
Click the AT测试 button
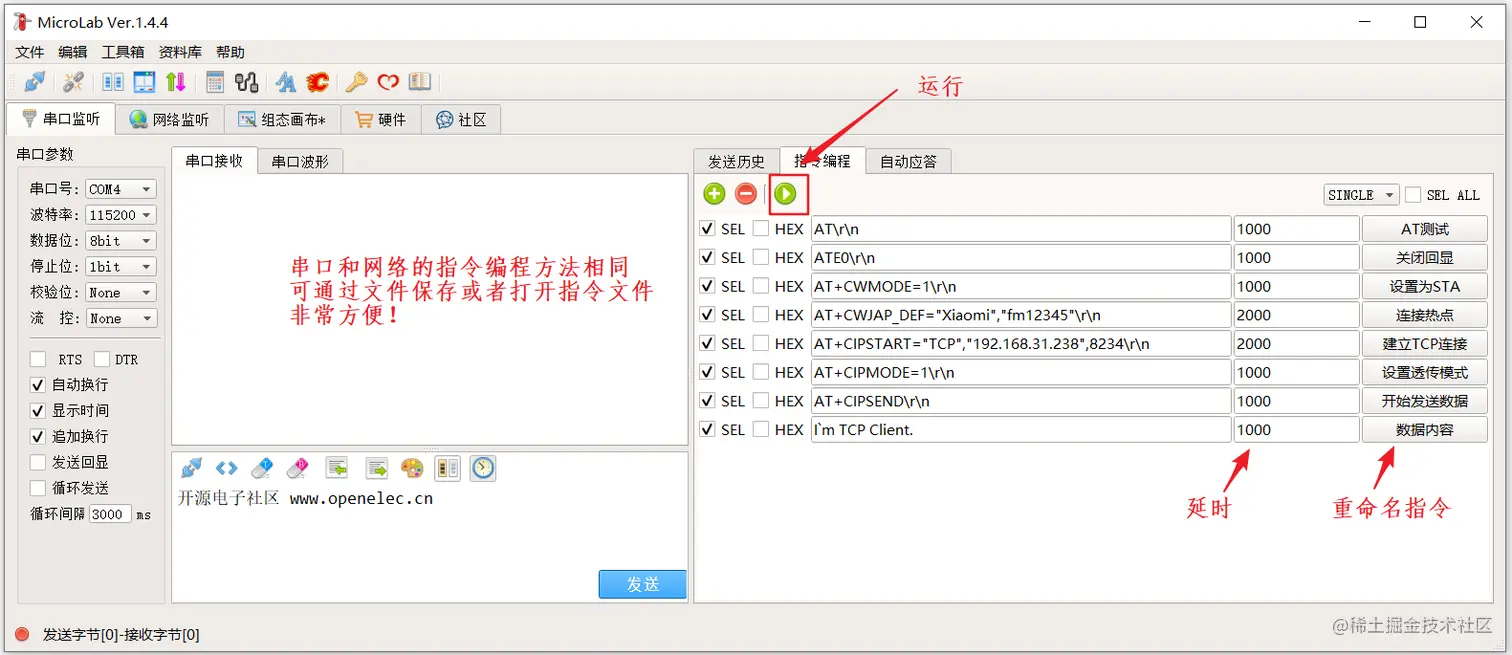(x=1425, y=229)
